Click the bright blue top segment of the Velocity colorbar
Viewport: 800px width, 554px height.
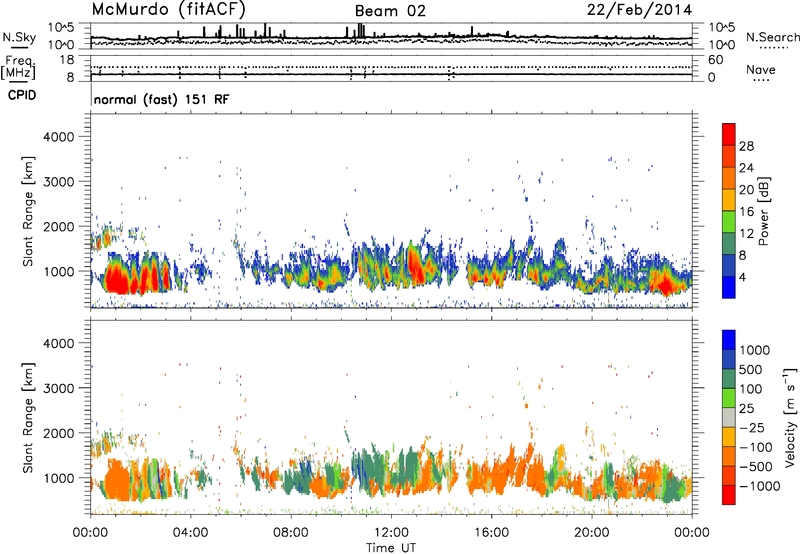pyautogui.click(x=729, y=340)
